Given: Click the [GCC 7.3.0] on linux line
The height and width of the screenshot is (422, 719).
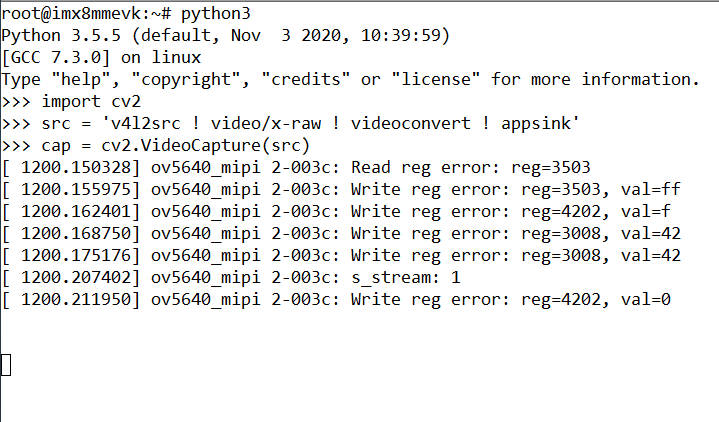Looking at the screenshot, I should [100, 57].
